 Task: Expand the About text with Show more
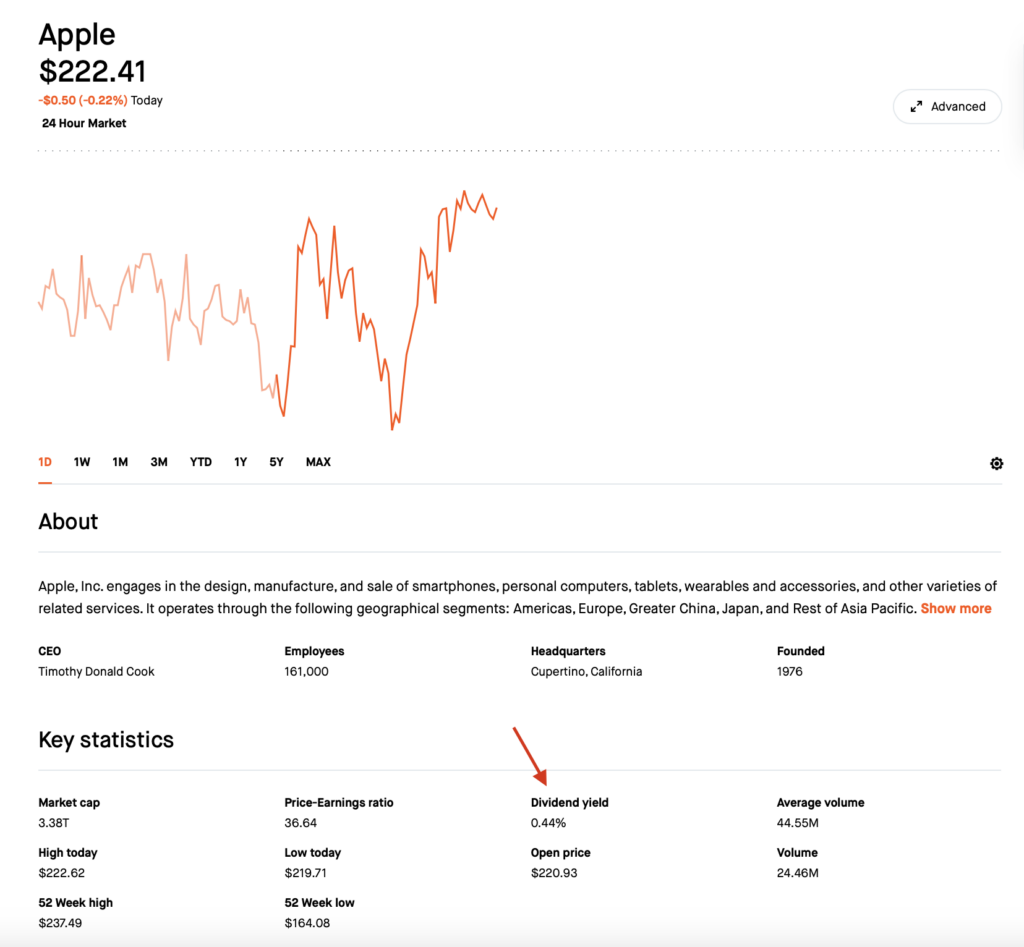(x=955, y=608)
